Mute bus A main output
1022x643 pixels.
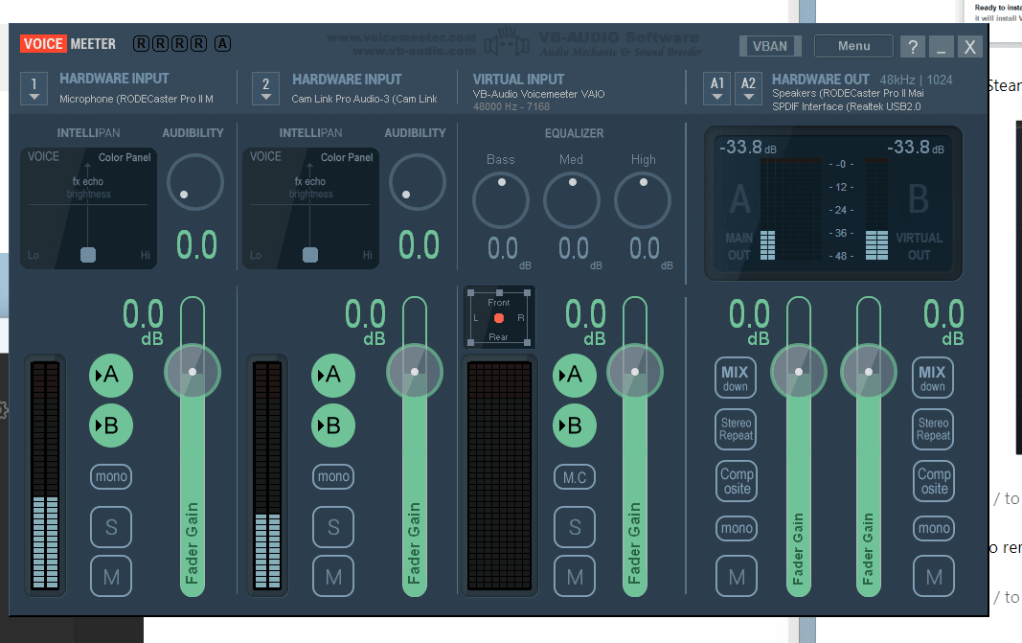coord(737,577)
